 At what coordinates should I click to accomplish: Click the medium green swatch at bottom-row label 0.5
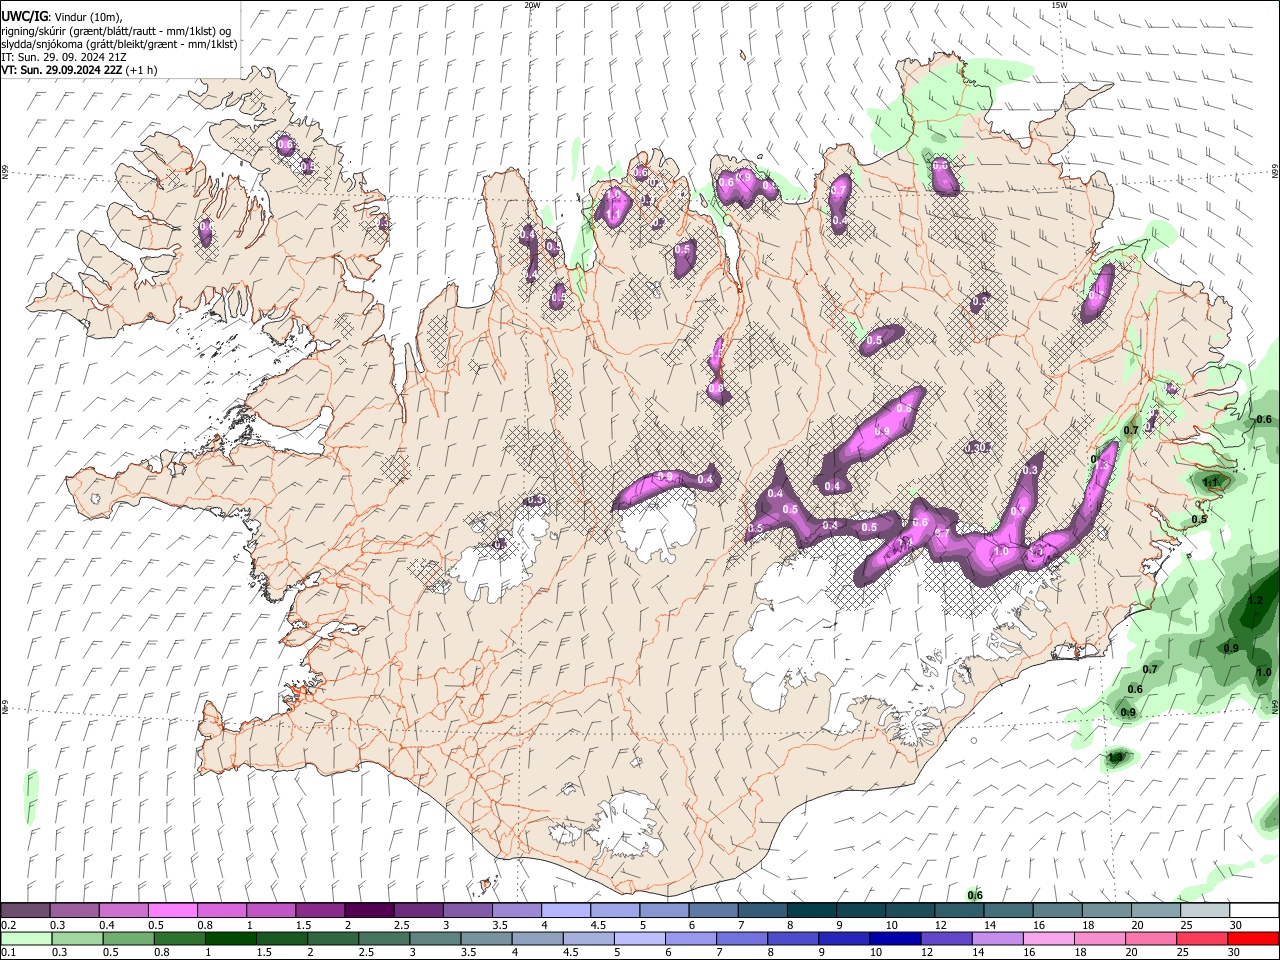(129, 939)
